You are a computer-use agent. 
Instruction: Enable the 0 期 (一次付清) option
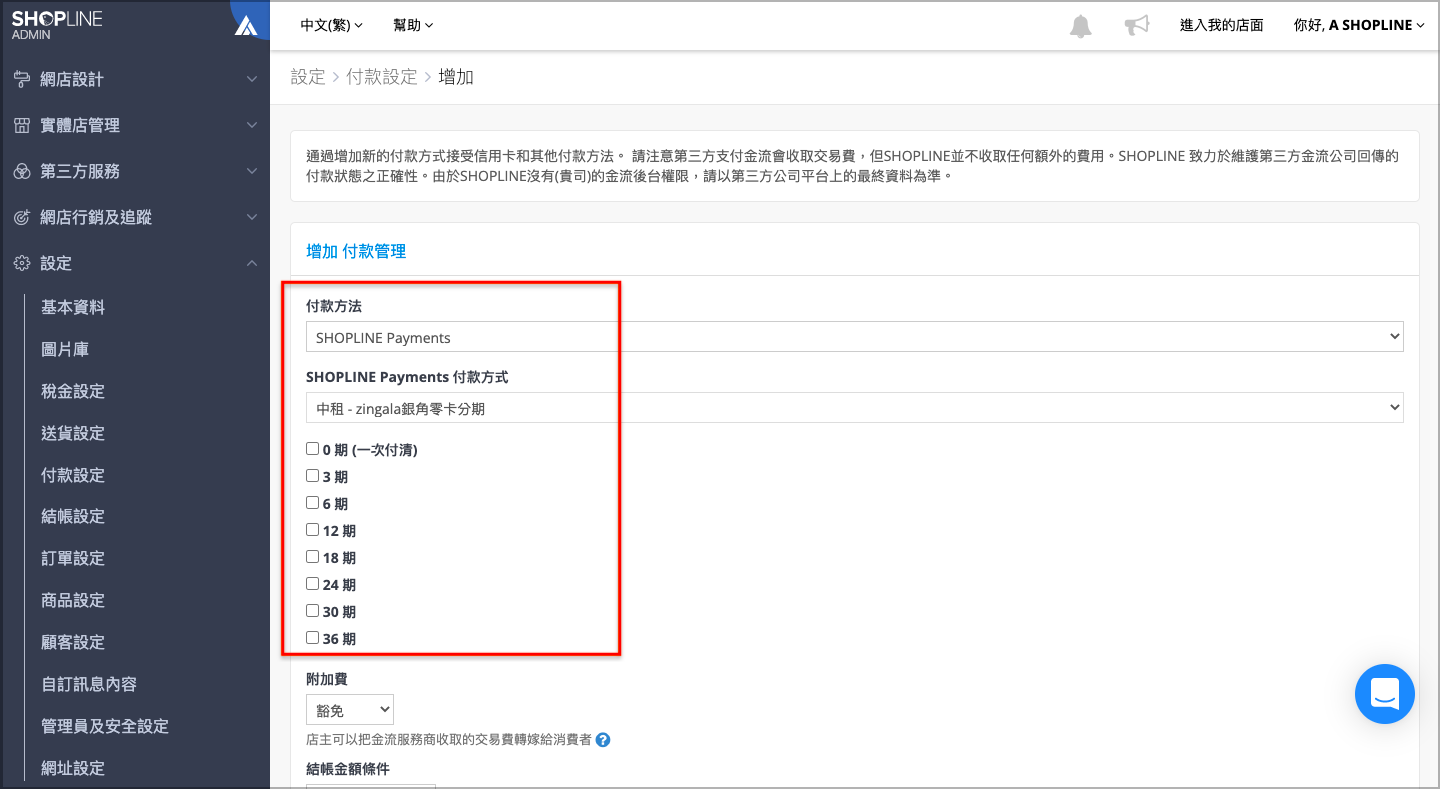(312, 448)
